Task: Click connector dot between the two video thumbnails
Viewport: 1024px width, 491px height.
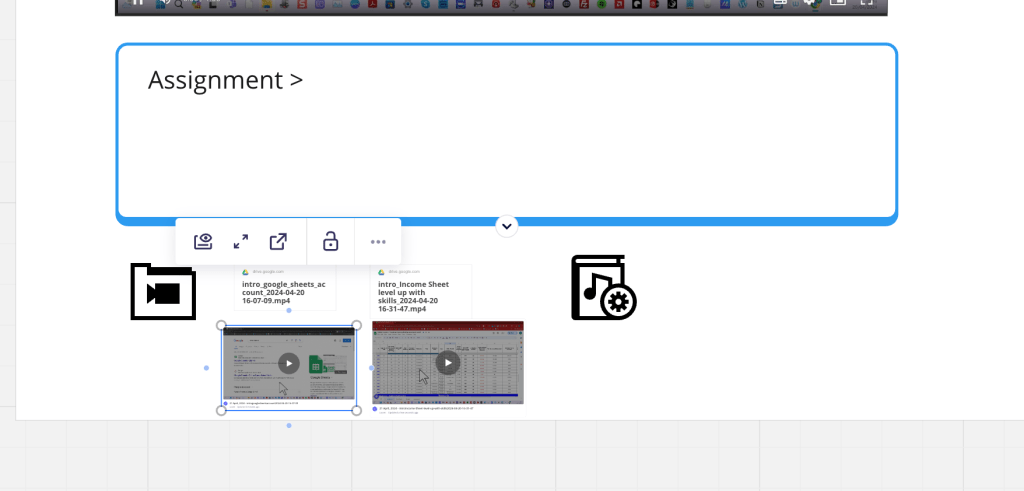Action: pos(372,368)
